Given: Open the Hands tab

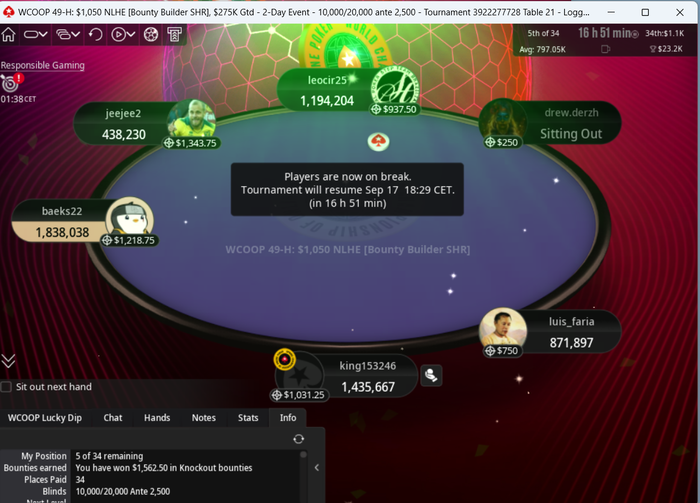Looking at the screenshot, I should 157,418.
